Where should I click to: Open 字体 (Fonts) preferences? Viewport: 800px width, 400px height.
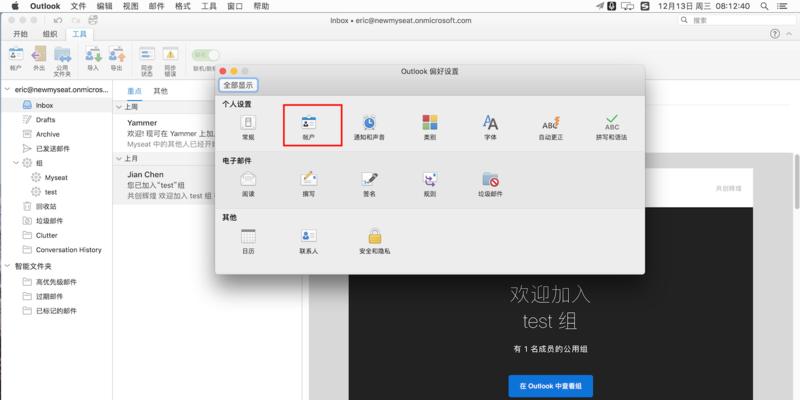(490, 128)
